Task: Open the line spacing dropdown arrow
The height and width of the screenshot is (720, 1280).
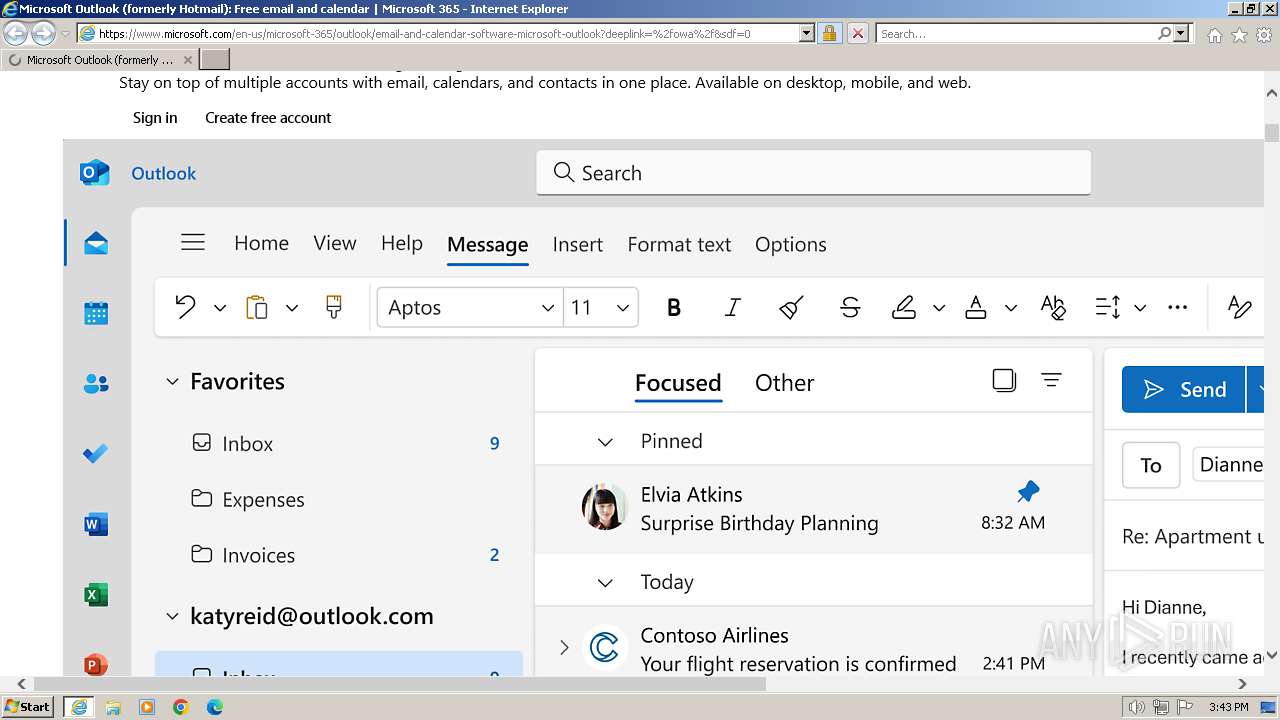Action: 1140,308
